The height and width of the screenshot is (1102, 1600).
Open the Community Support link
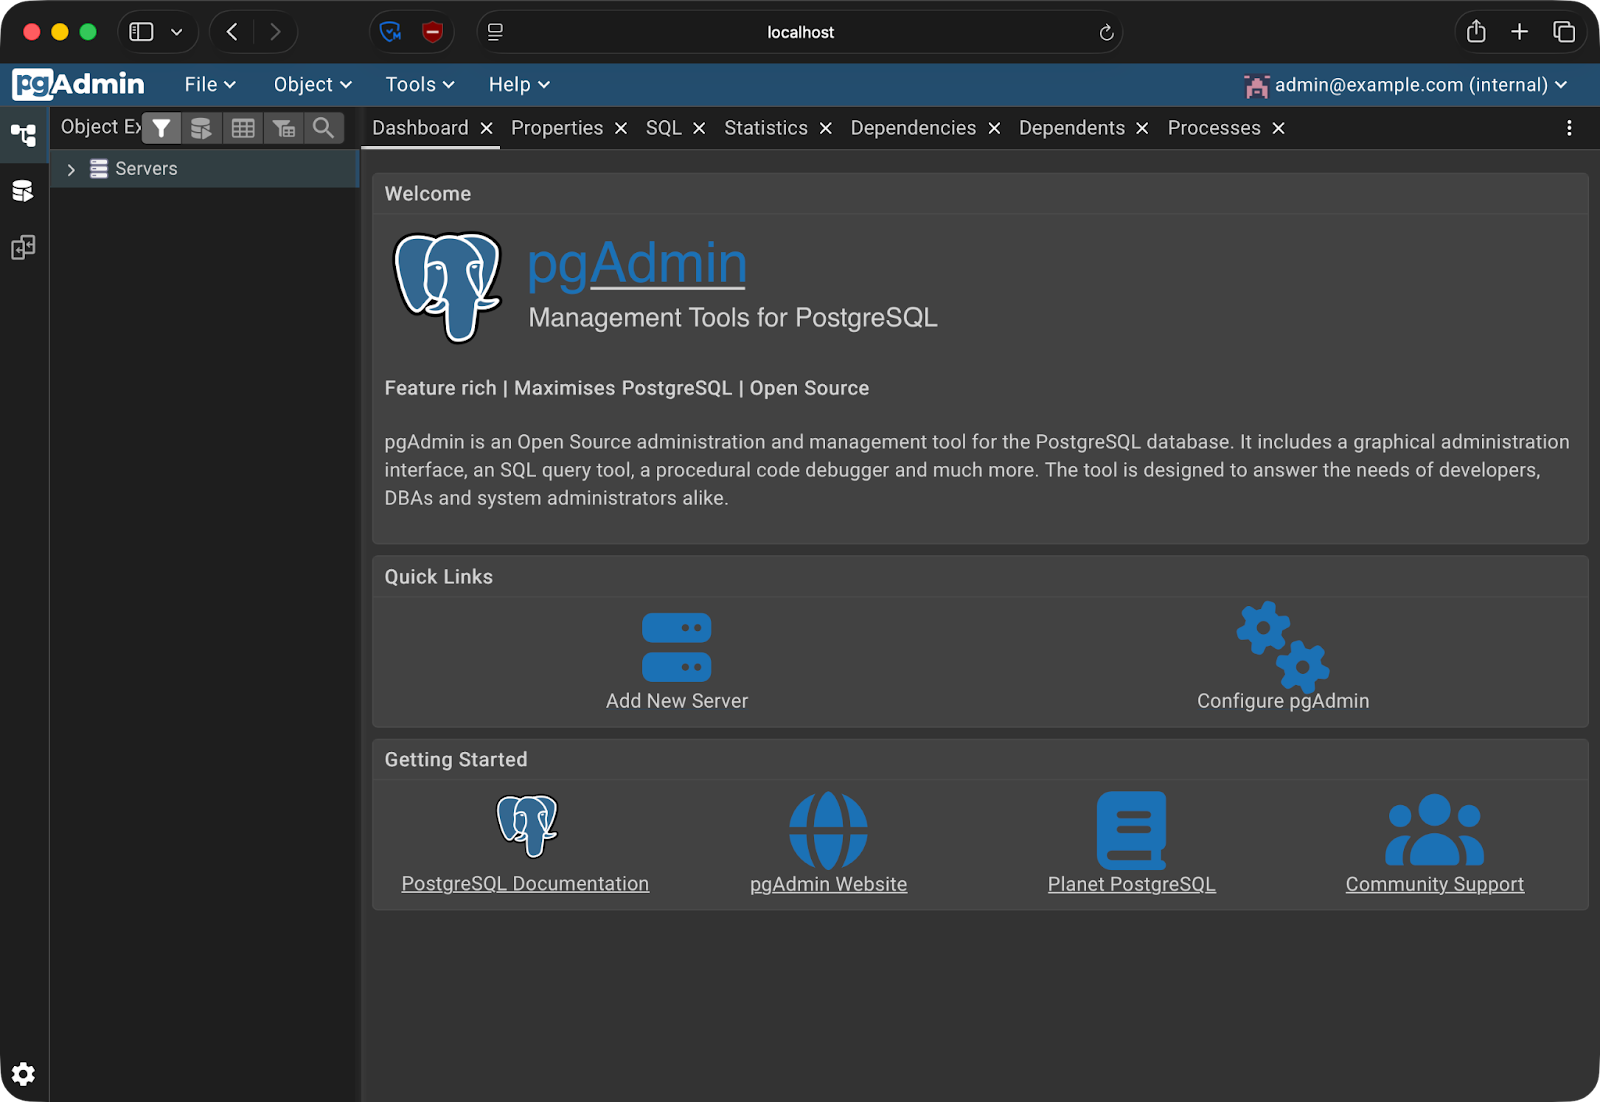(x=1435, y=884)
